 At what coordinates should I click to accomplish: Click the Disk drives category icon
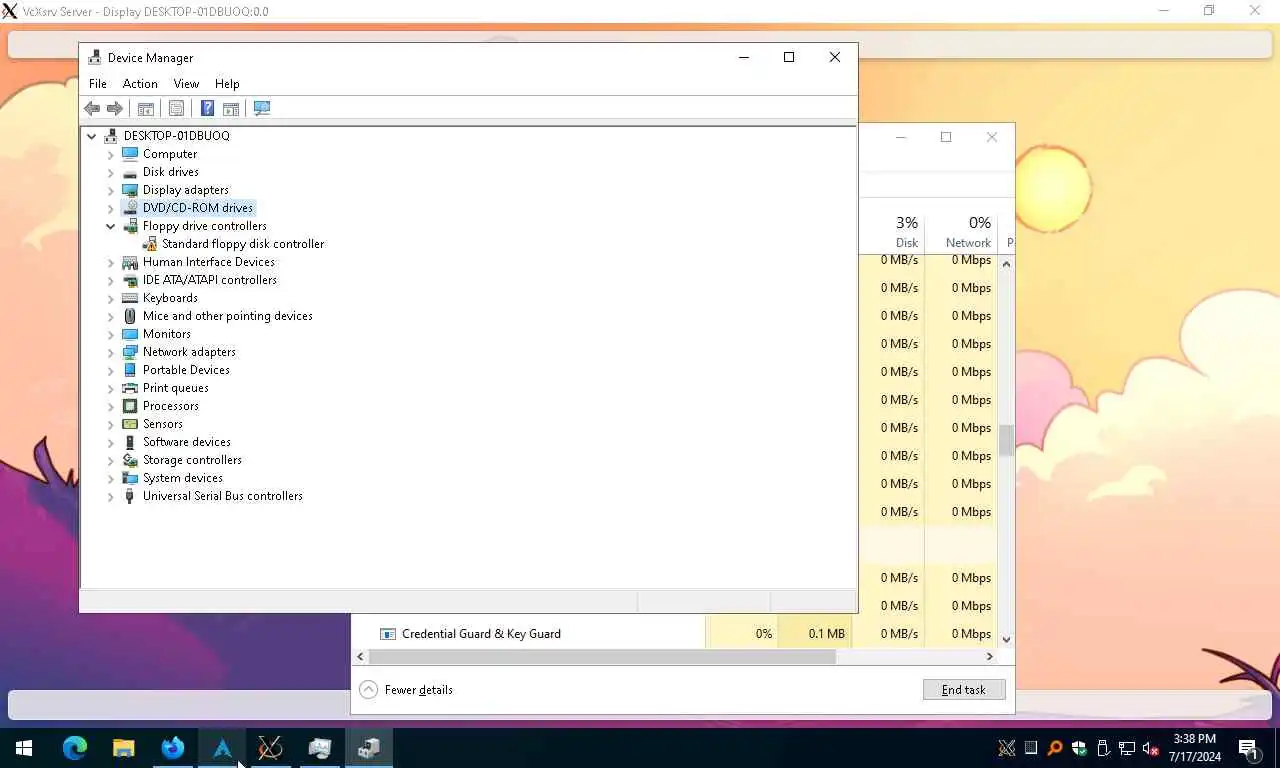[130, 172]
